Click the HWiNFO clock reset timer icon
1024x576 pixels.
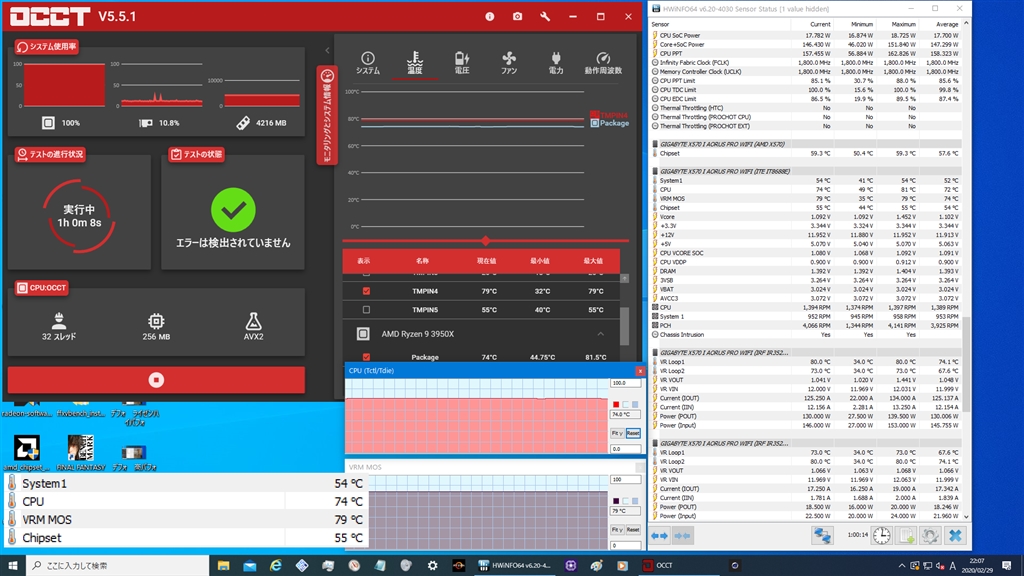(881, 536)
